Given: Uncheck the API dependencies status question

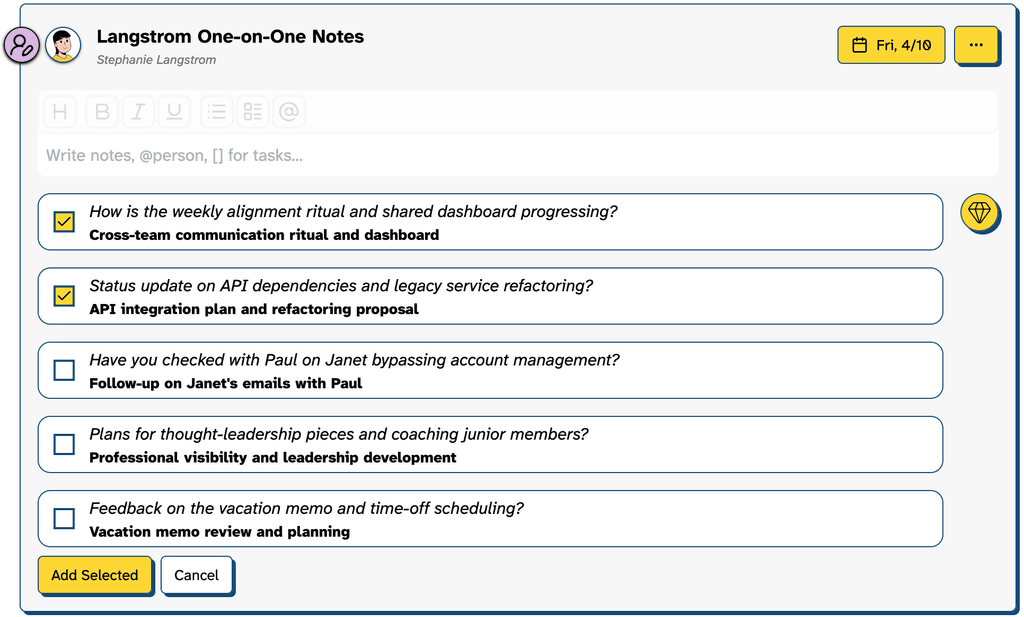Looking at the screenshot, I should tap(64, 296).
